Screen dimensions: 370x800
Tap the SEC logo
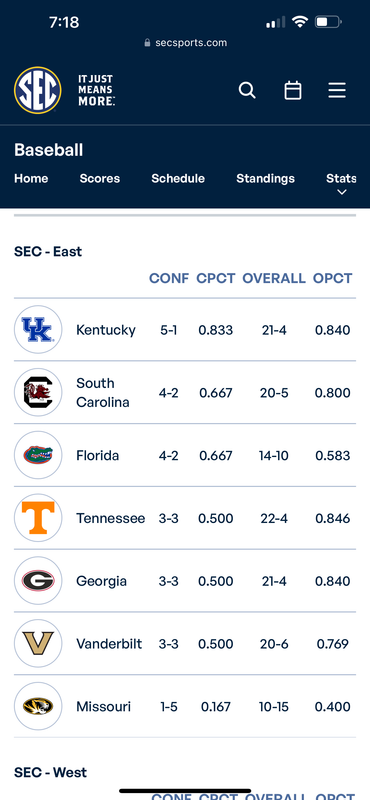[x=38, y=90]
